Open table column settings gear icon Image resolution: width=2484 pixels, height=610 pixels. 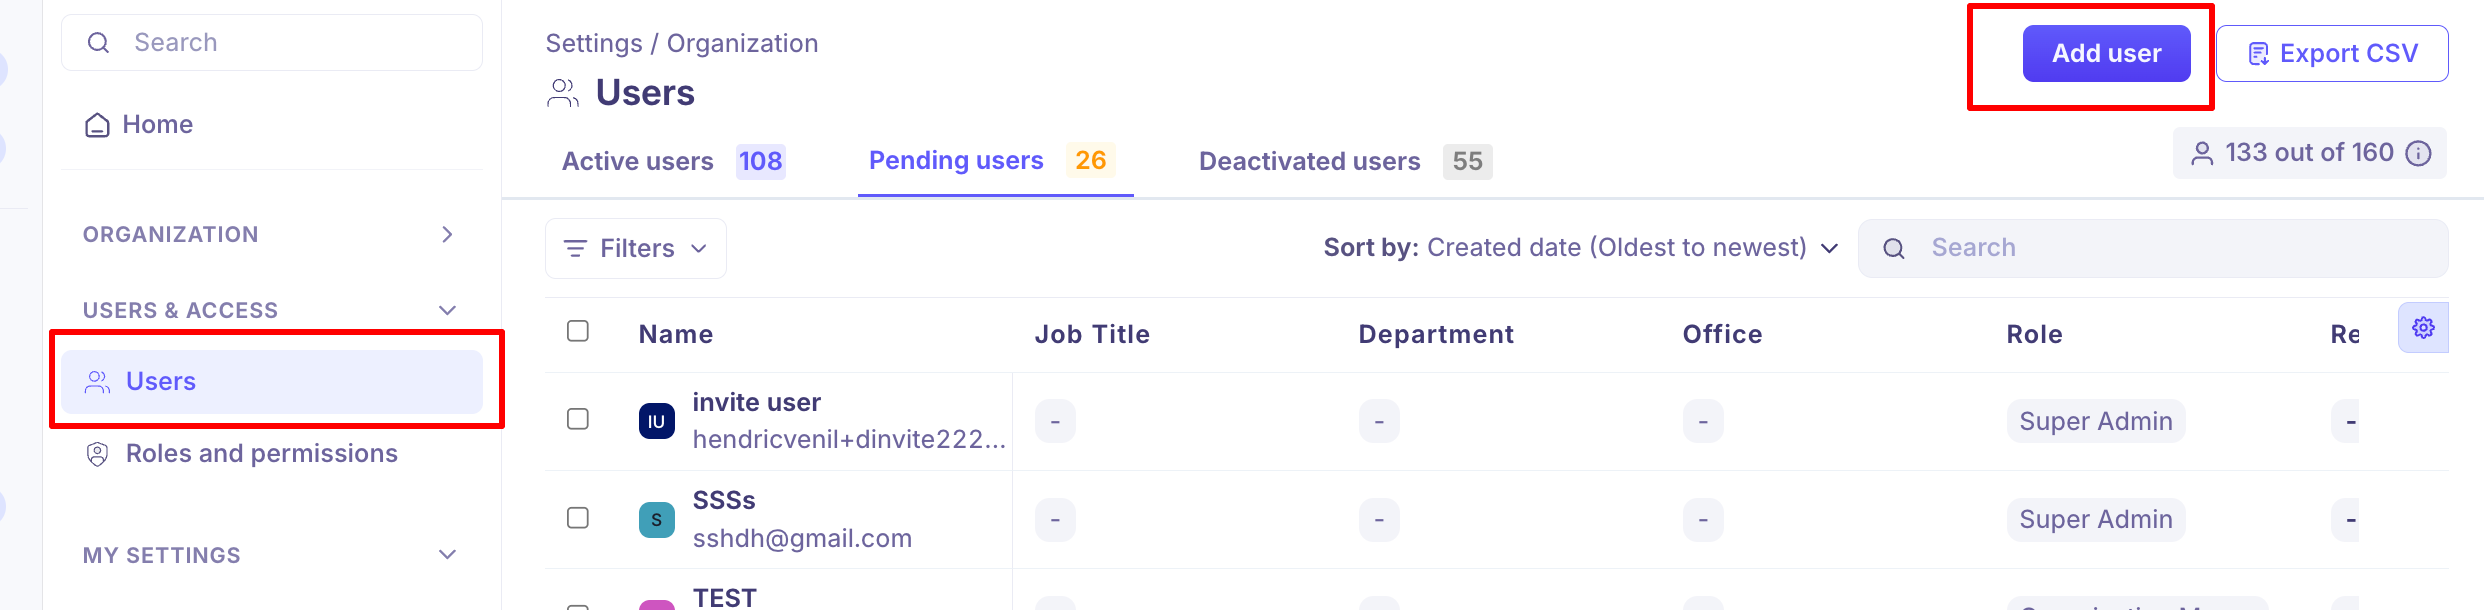coord(2423,328)
